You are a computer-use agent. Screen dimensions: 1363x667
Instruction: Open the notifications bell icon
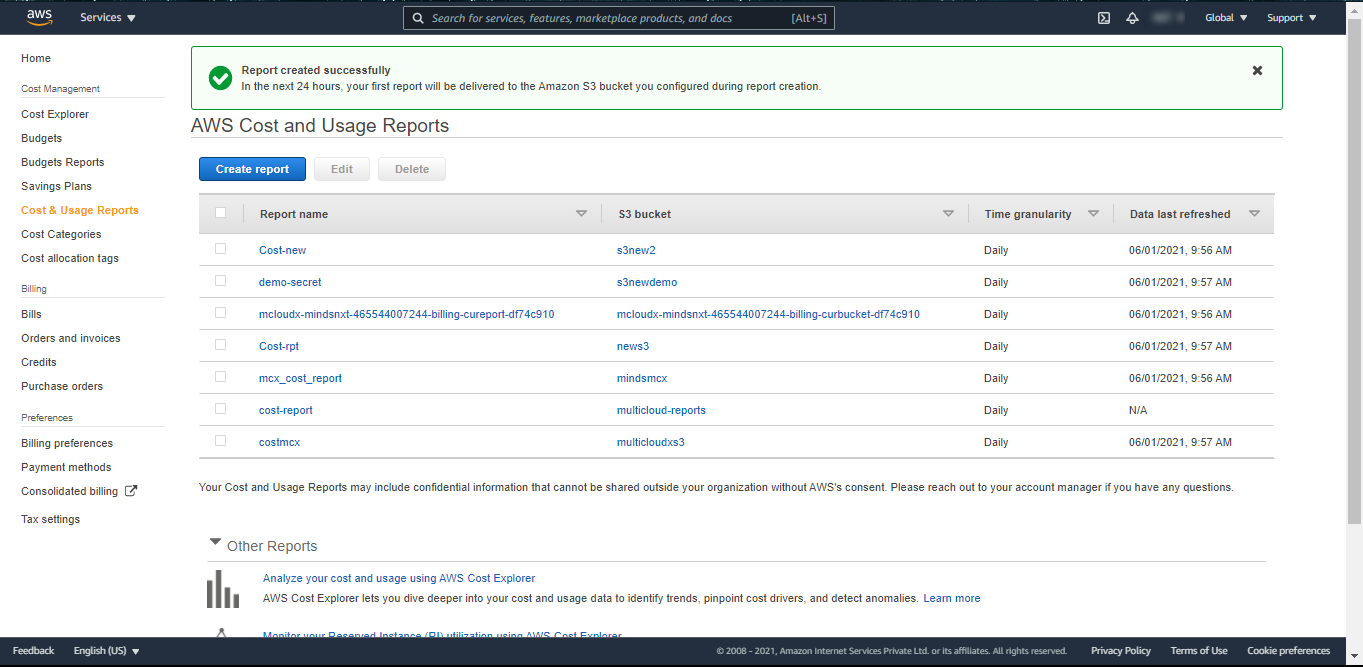point(1132,18)
